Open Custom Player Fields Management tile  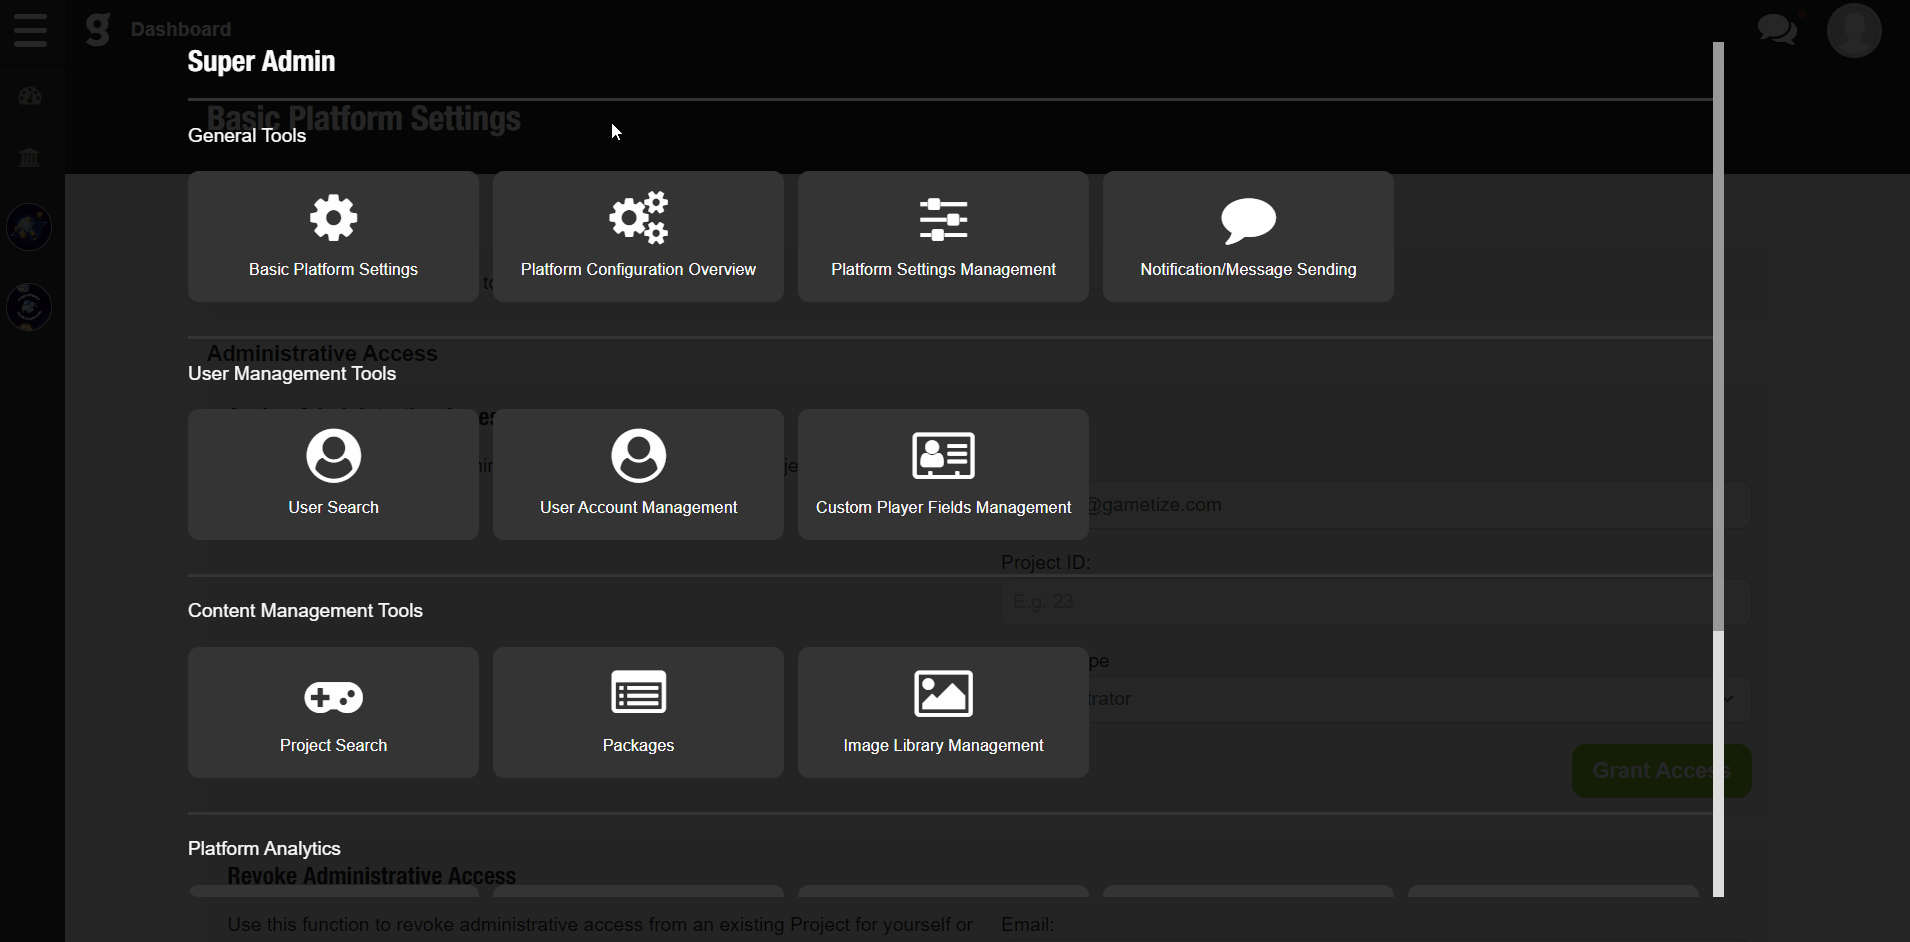[x=943, y=474]
